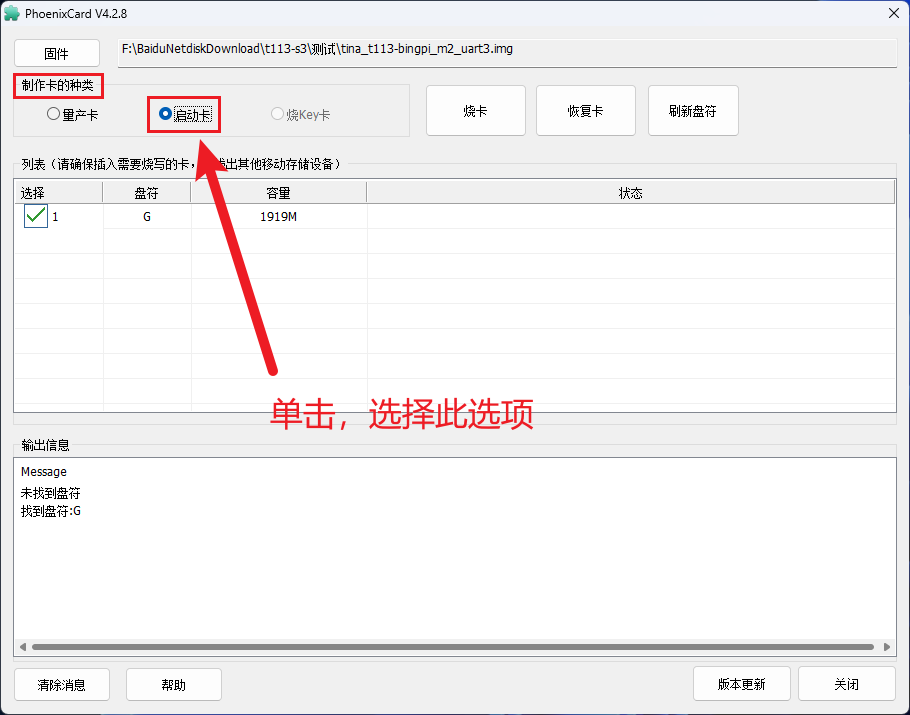Screen dimensions: 910x715
Task: Click the horizontal scrollbar thumb in output
Action: tap(453, 647)
